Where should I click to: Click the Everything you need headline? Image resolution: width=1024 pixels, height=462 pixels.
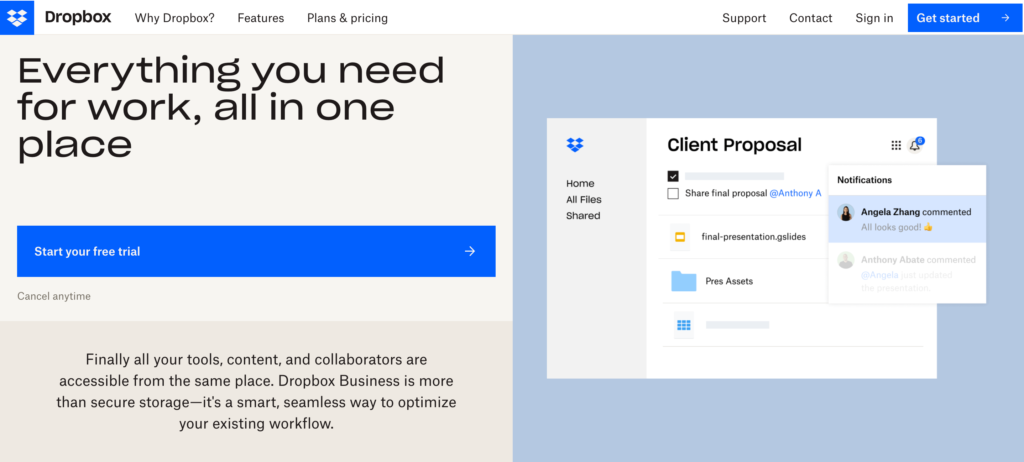pyautogui.click(x=231, y=107)
